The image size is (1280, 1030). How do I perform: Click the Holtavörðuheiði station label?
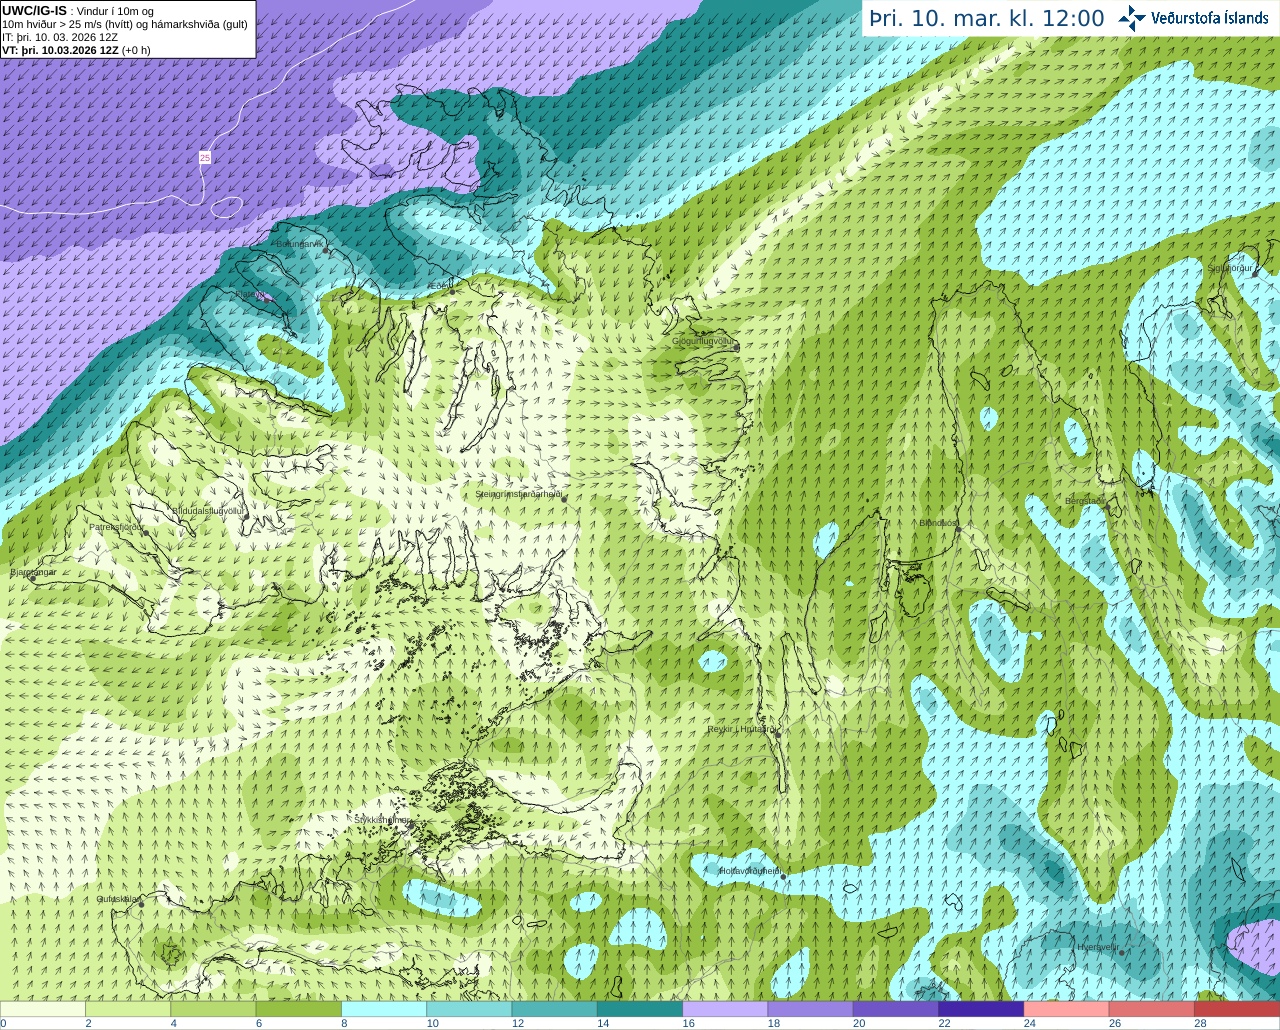tap(750, 871)
